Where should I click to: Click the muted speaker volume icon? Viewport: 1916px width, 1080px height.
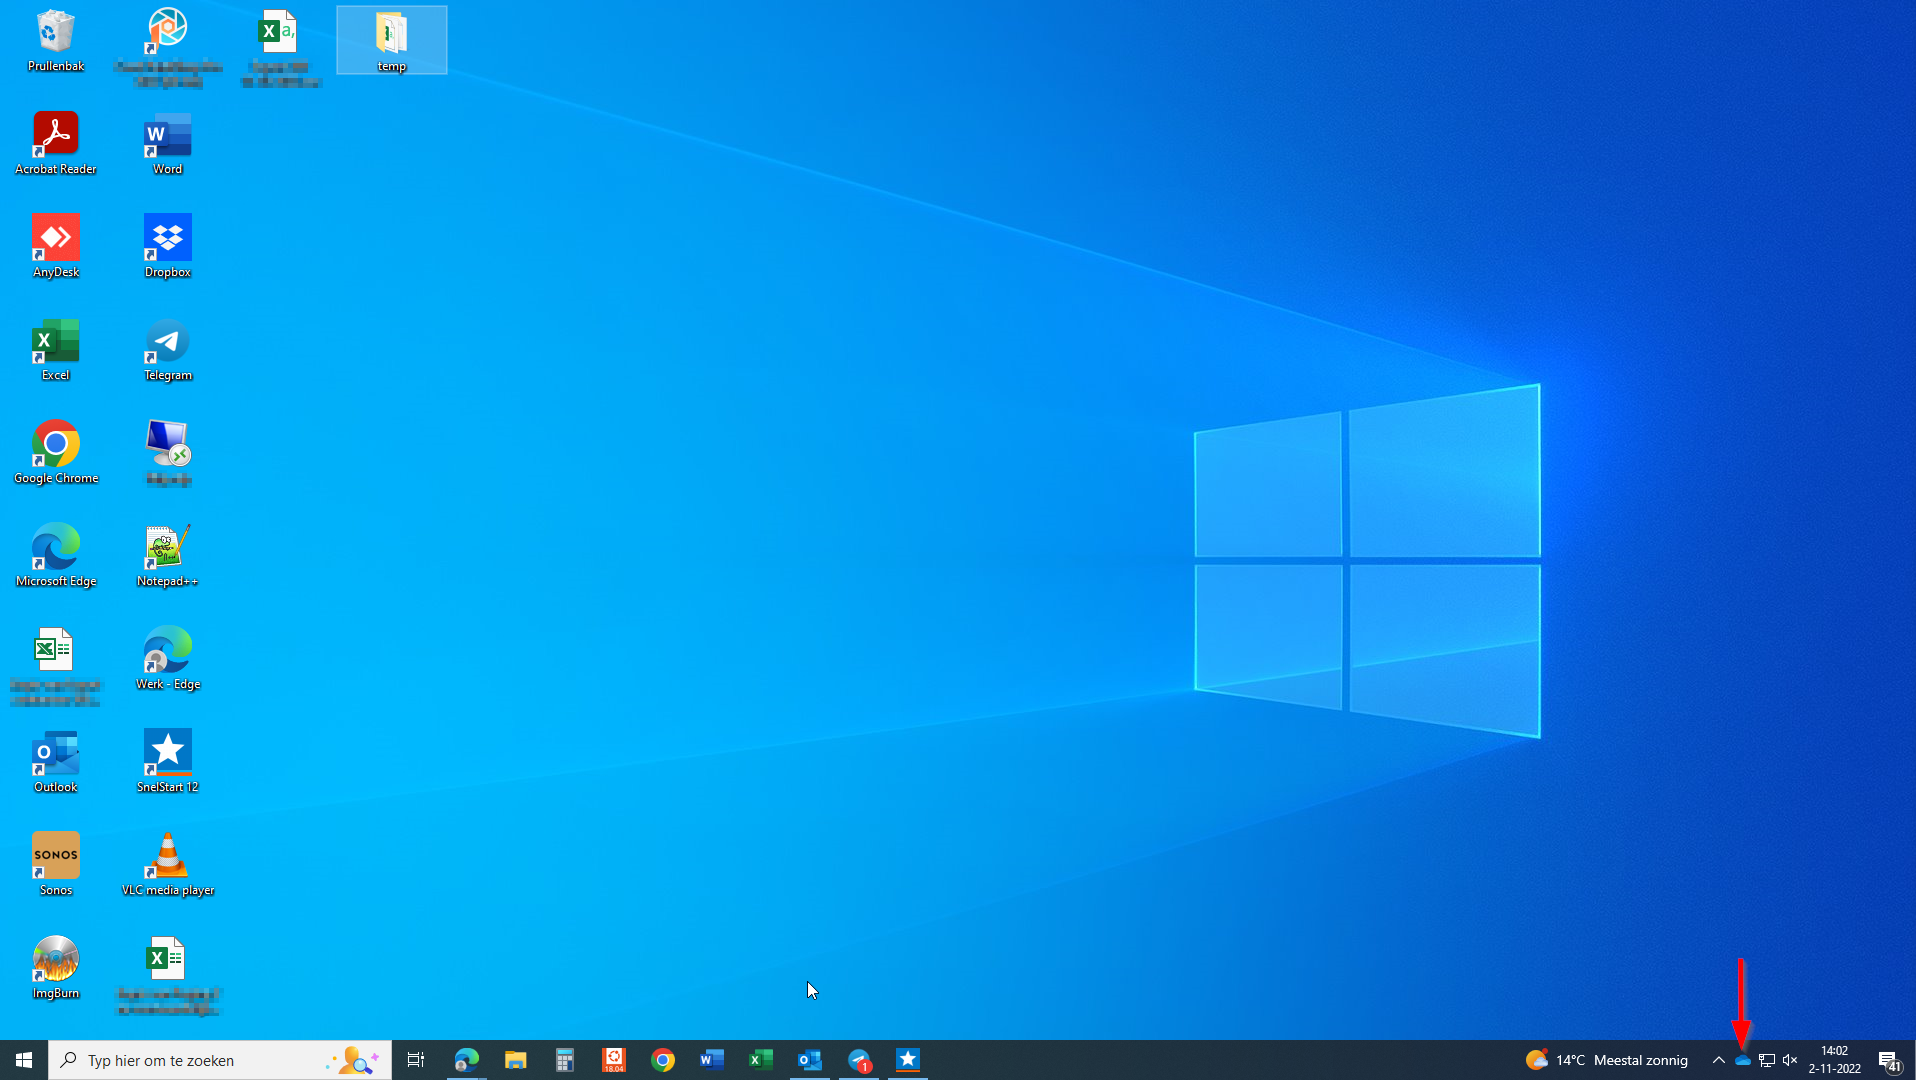pos(1790,1060)
